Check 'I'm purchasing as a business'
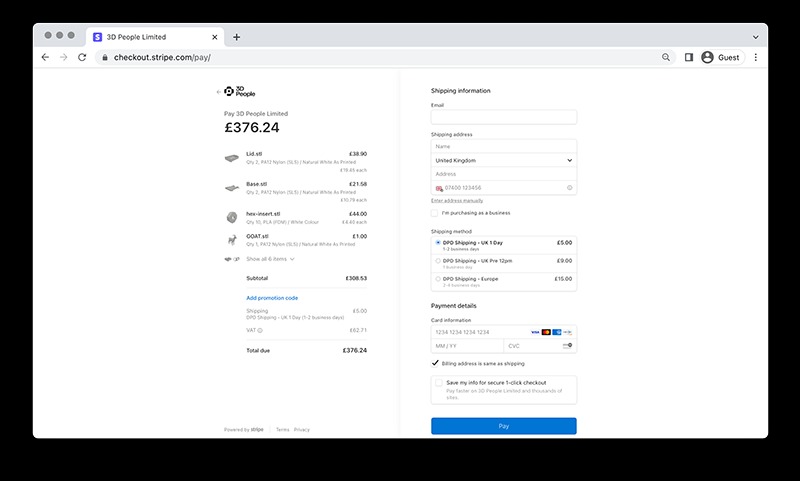The width and height of the screenshot is (800, 481). [x=435, y=213]
